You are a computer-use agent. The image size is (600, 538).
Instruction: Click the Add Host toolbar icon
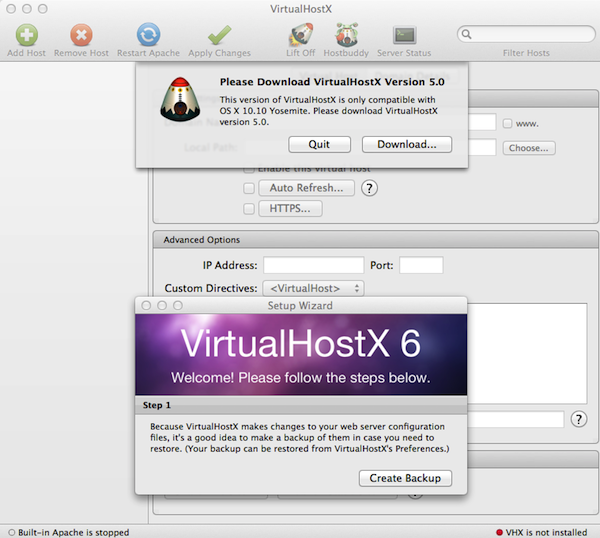tap(26, 35)
